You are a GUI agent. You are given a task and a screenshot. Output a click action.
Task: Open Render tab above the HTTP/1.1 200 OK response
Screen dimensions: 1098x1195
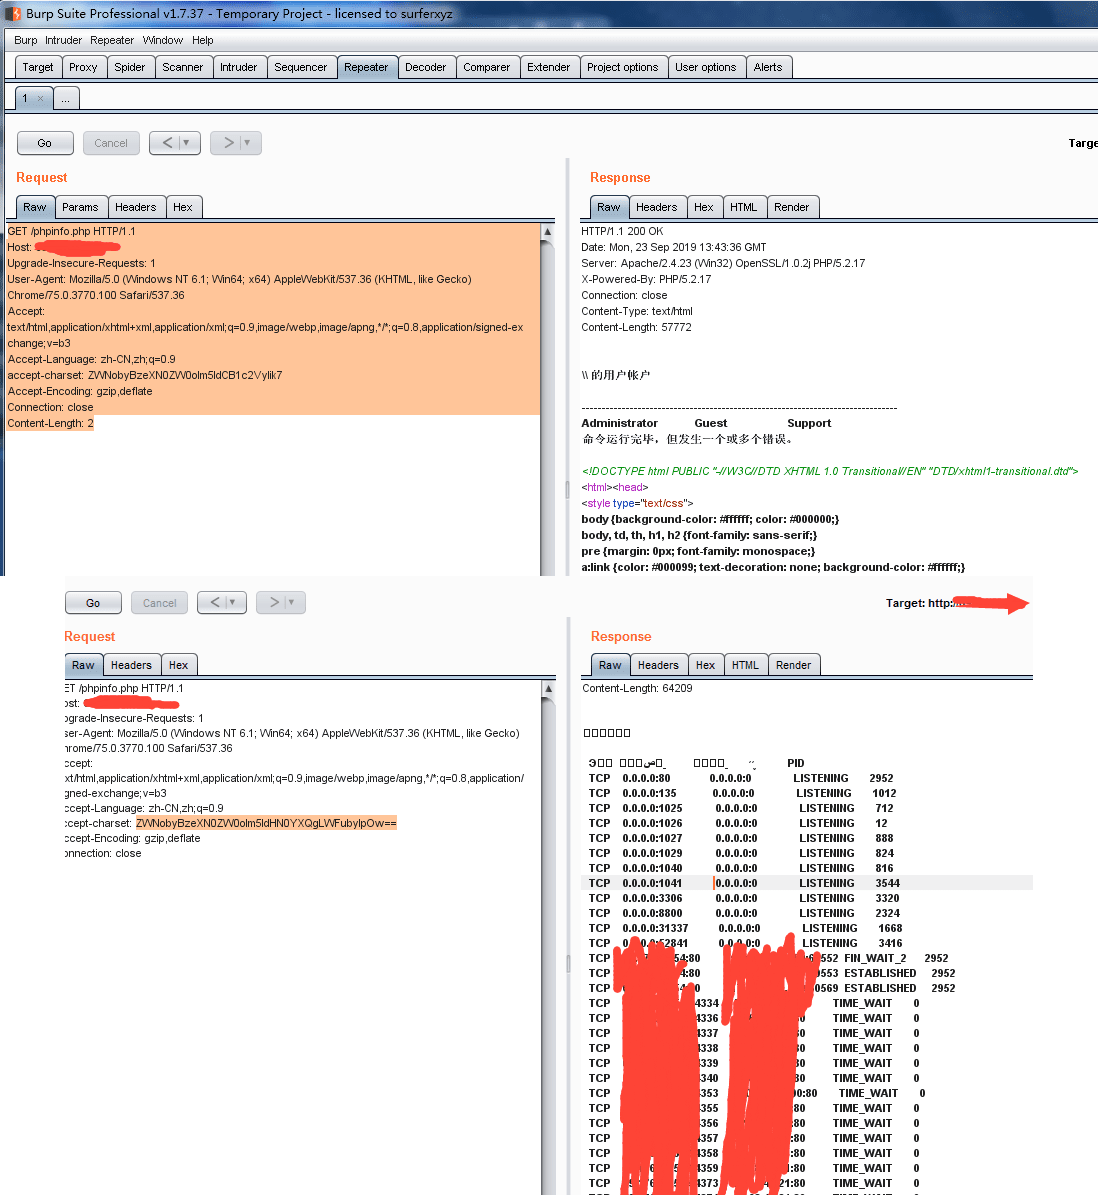click(x=791, y=208)
